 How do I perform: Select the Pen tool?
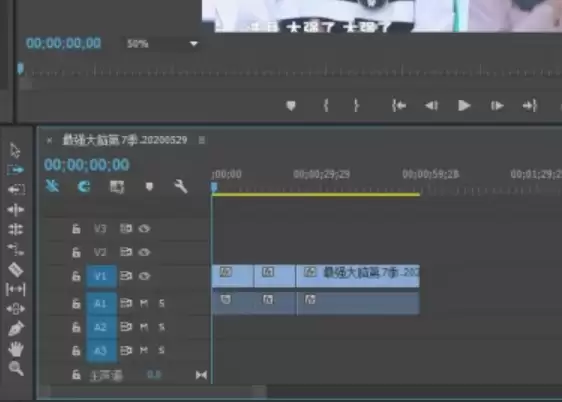[x=16, y=329]
